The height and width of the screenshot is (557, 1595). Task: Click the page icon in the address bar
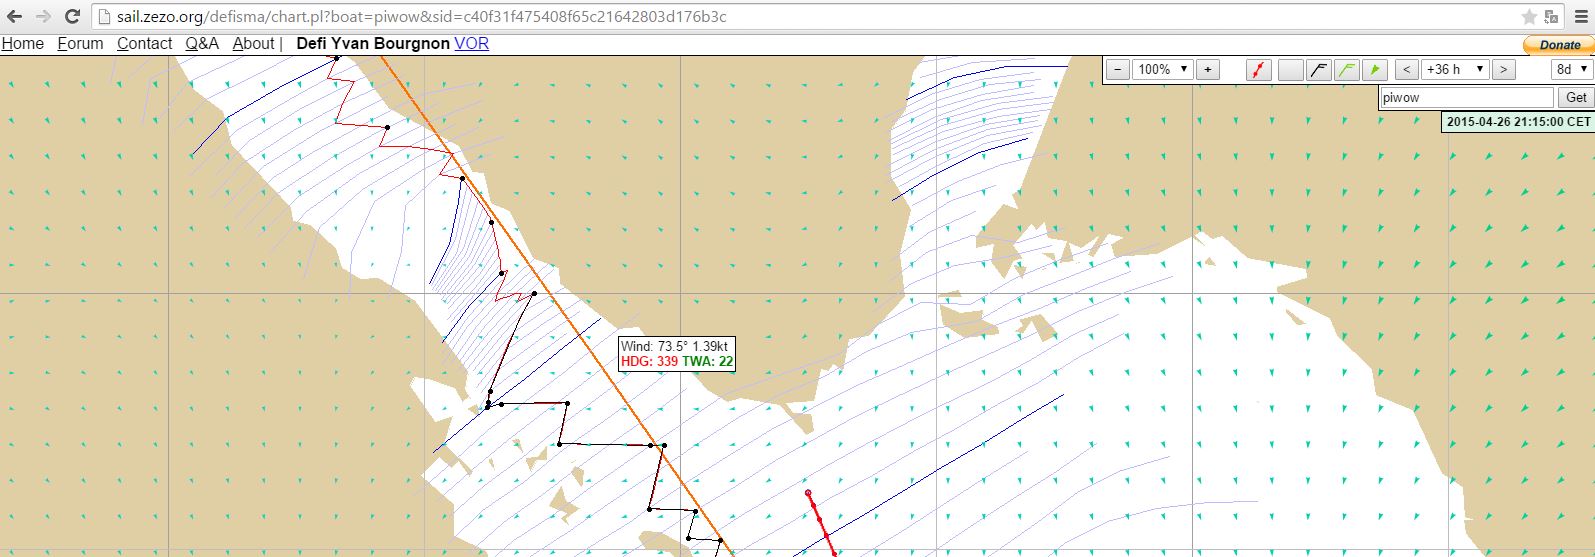click(104, 17)
